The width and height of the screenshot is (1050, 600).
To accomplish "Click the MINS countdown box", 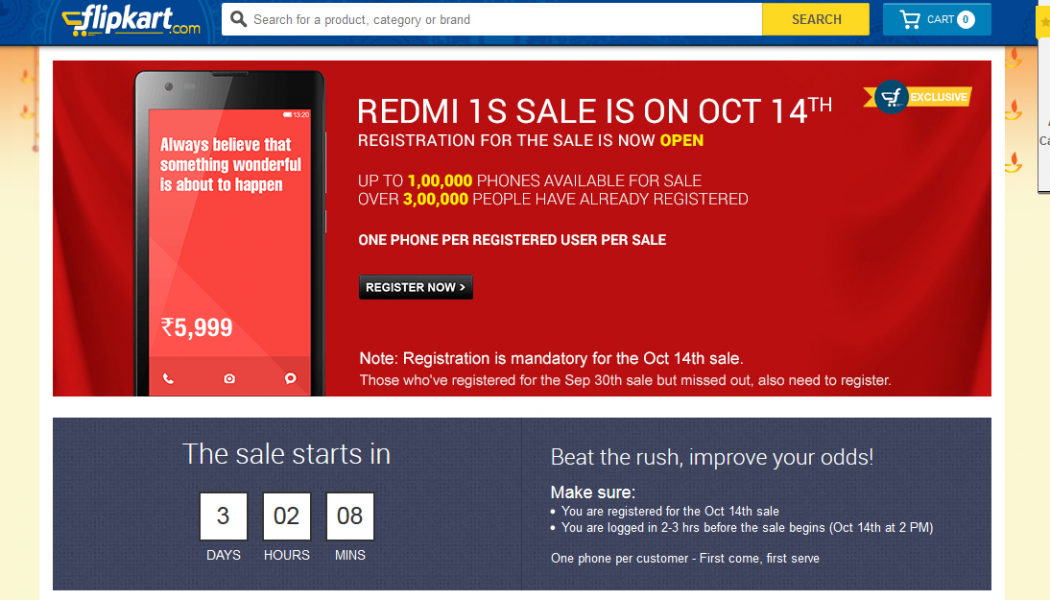I will tap(350, 516).
